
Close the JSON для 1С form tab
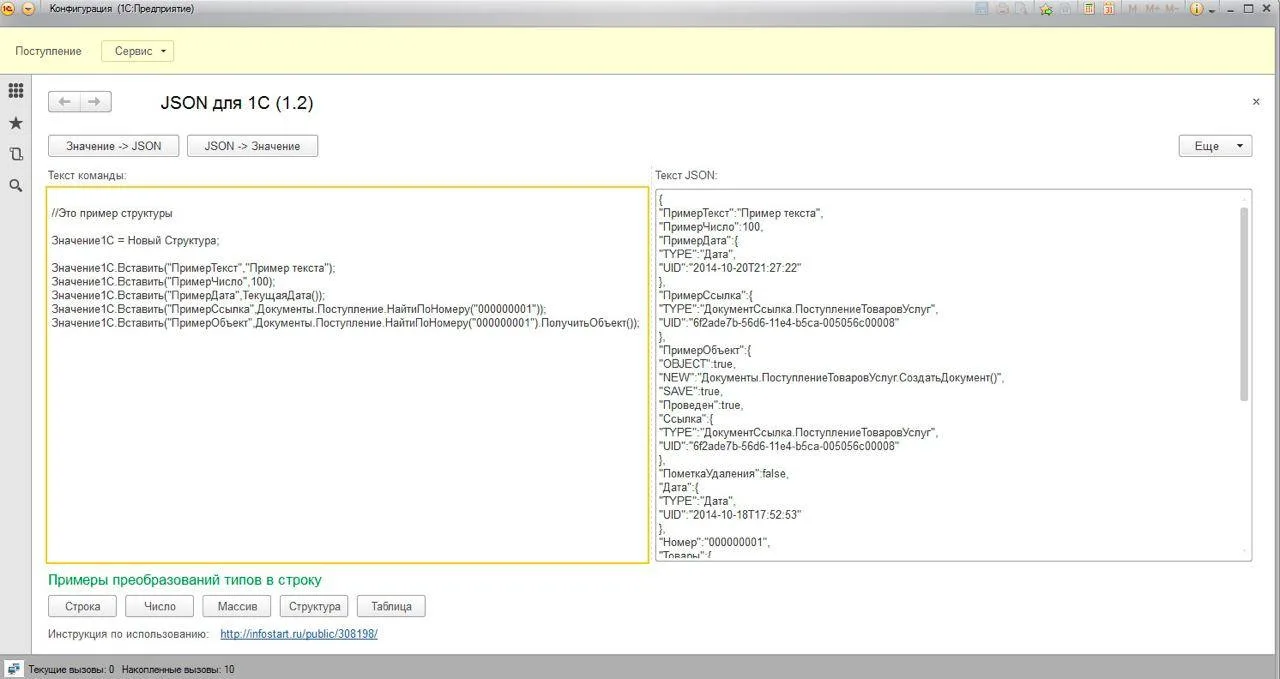1256,102
